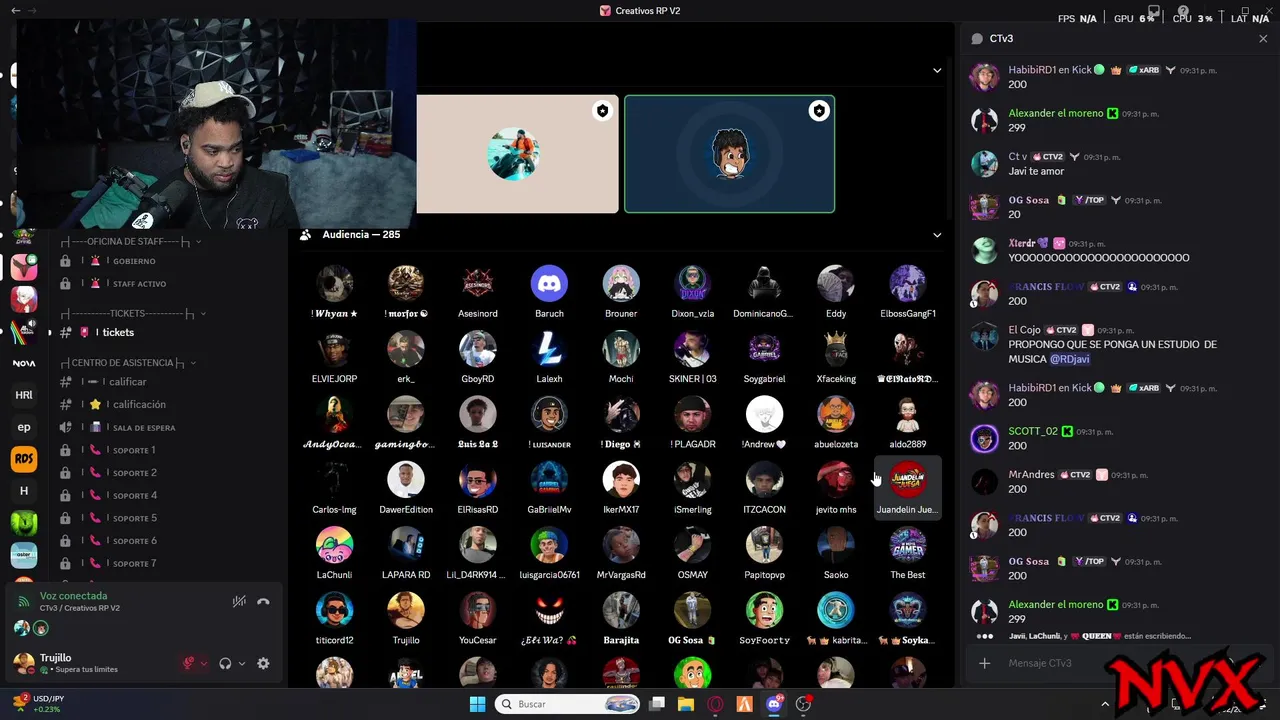
Task: Open Trujillo user profile avatar
Action: (x=23, y=662)
